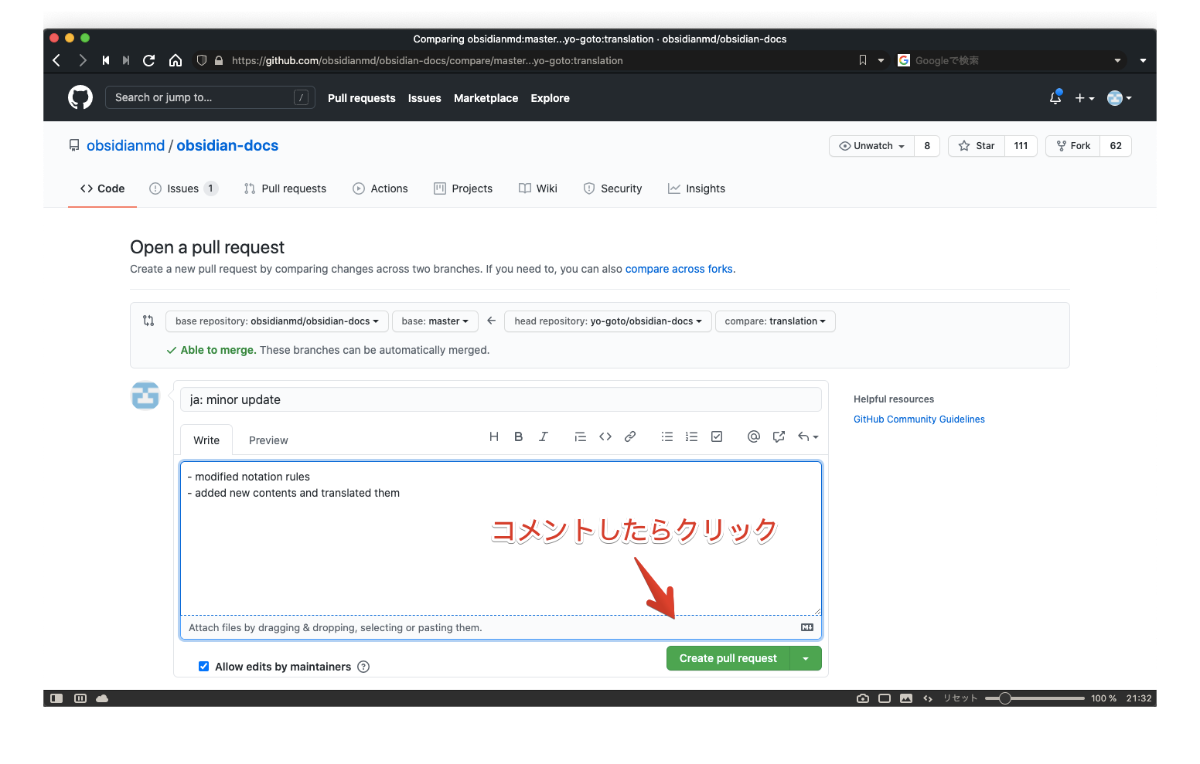Image resolution: width=1200 pixels, height=764 pixels.
Task: Click the browser reload button
Action: (149, 60)
